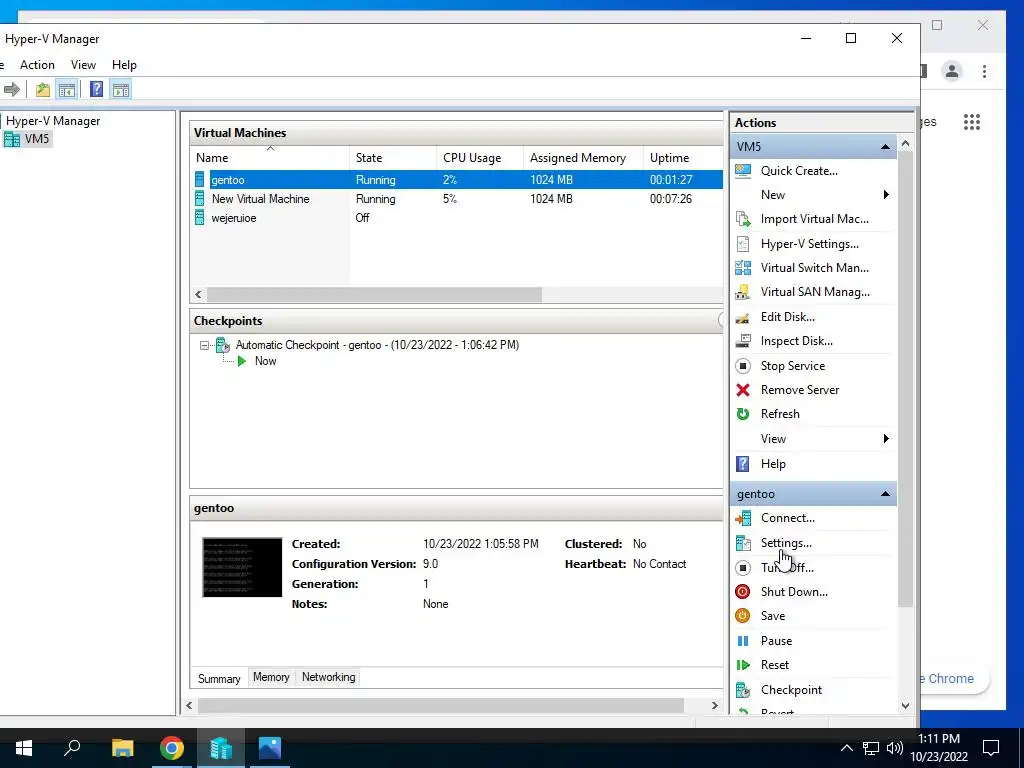Click the Connect icon for gentoo

[x=743, y=518]
